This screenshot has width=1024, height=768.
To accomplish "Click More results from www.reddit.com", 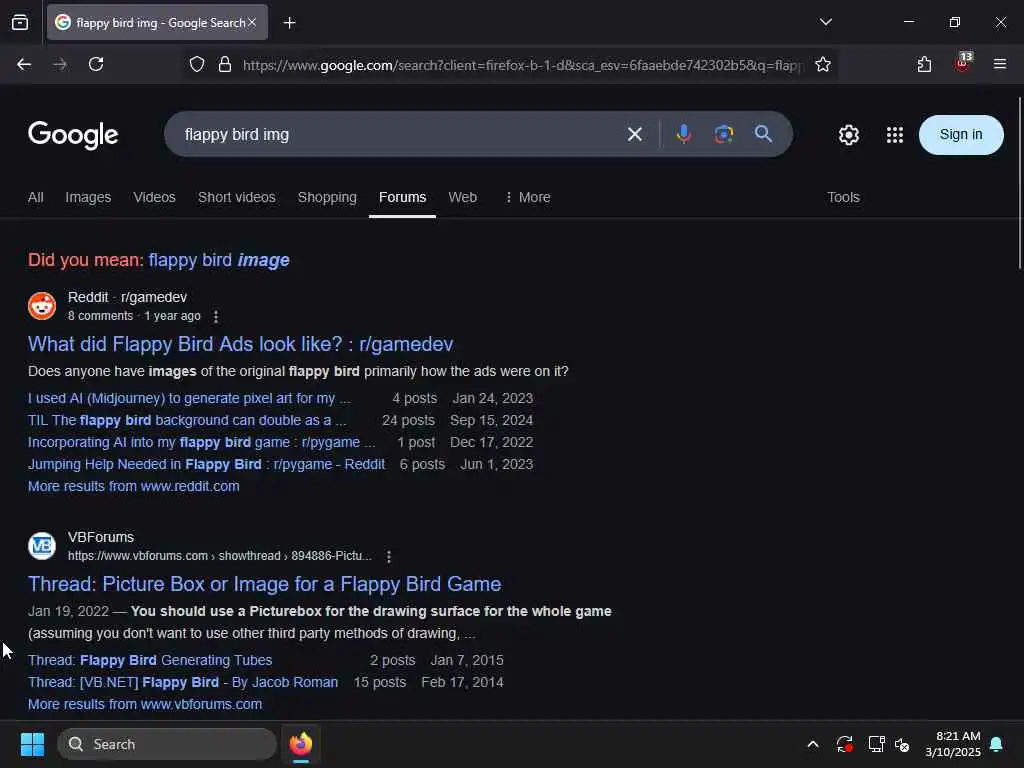I will pos(133,487).
